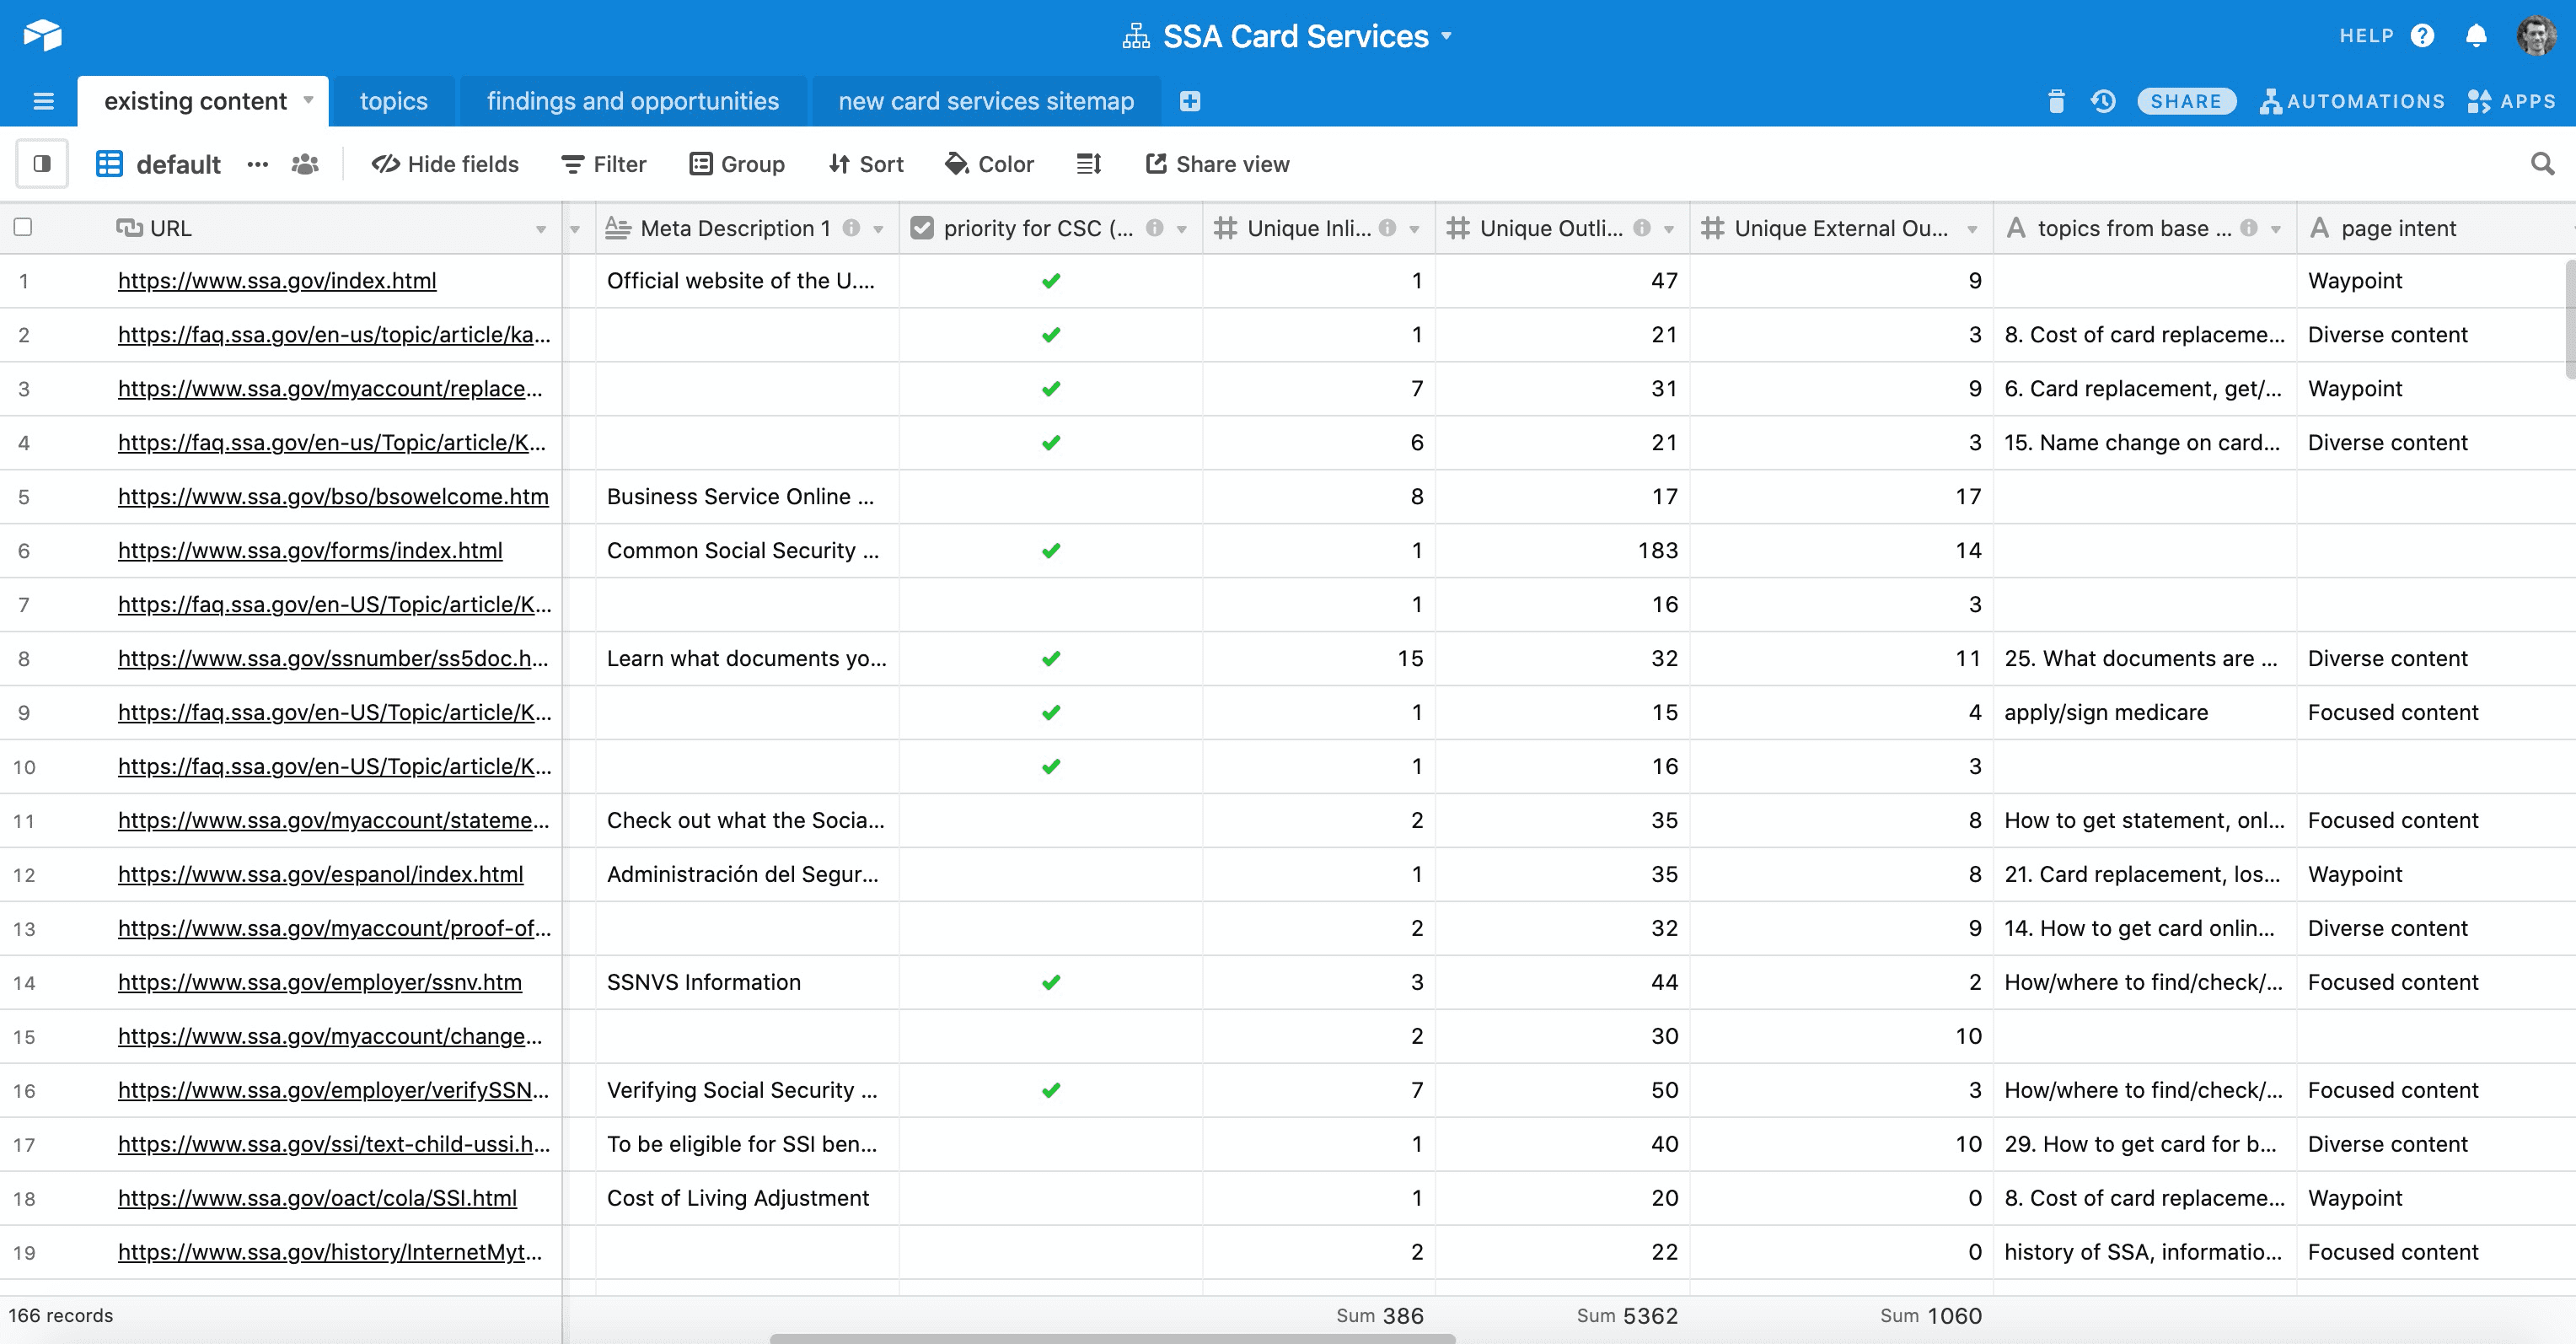Open notifications bell
Image resolution: width=2576 pixels, height=1344 pixels.
coord(2476,36)
